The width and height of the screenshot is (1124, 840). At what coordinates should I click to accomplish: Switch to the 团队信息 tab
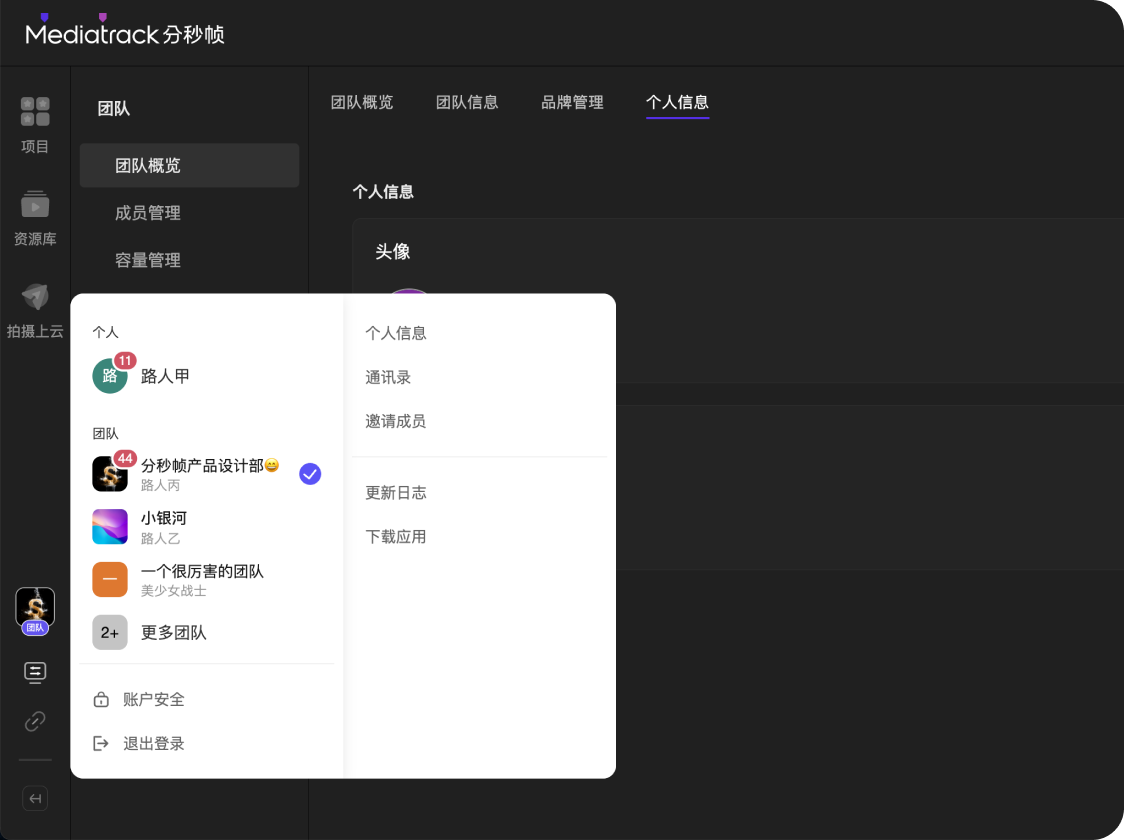[467, 102]
